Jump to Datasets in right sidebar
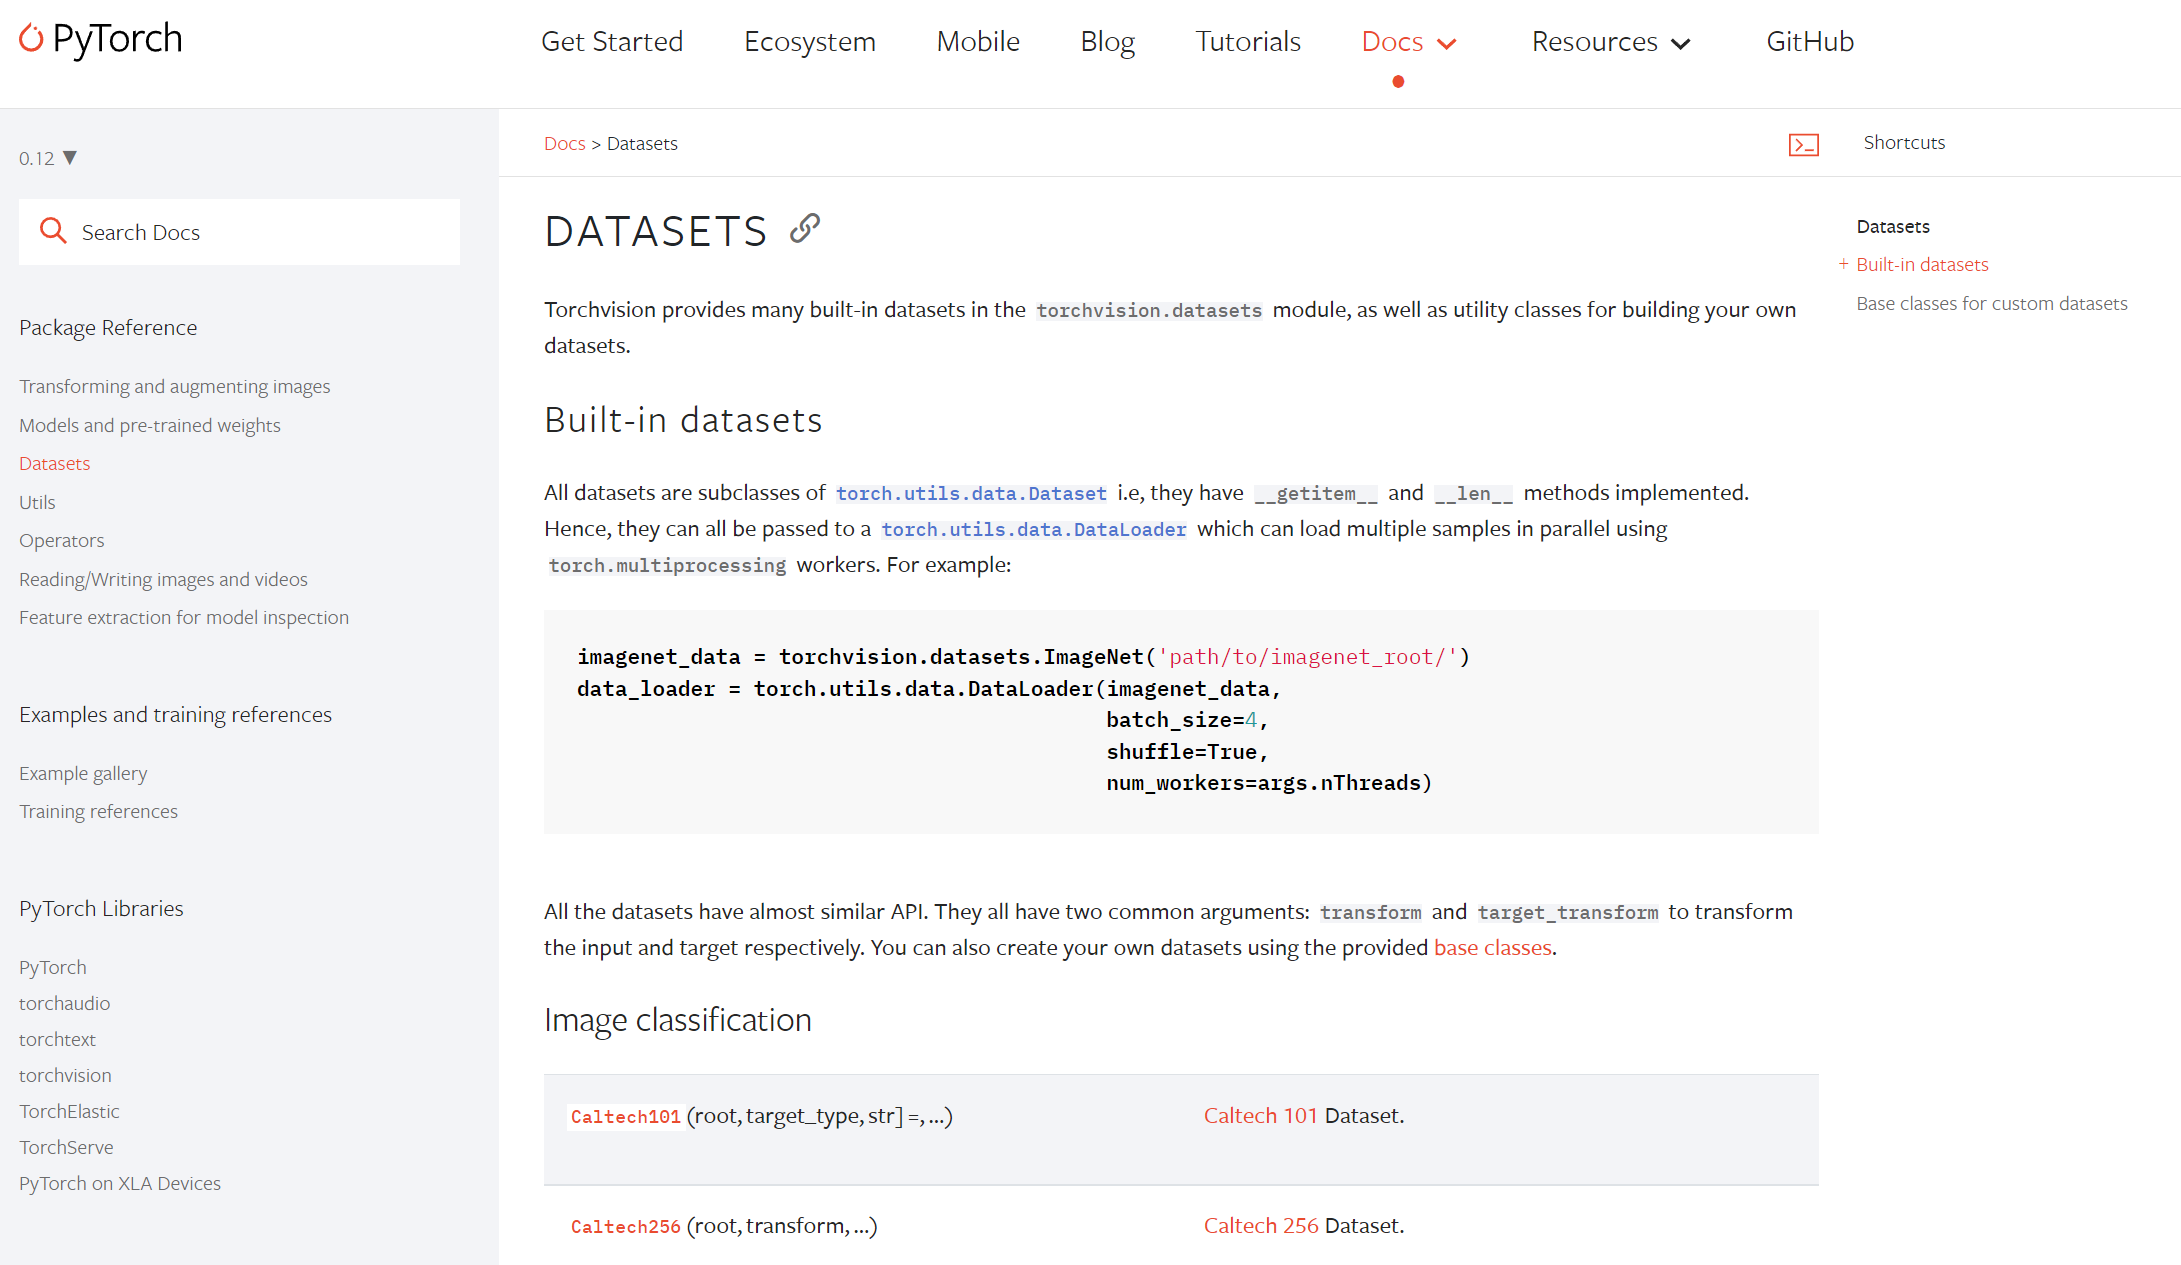 click(x=1893, y=226)
